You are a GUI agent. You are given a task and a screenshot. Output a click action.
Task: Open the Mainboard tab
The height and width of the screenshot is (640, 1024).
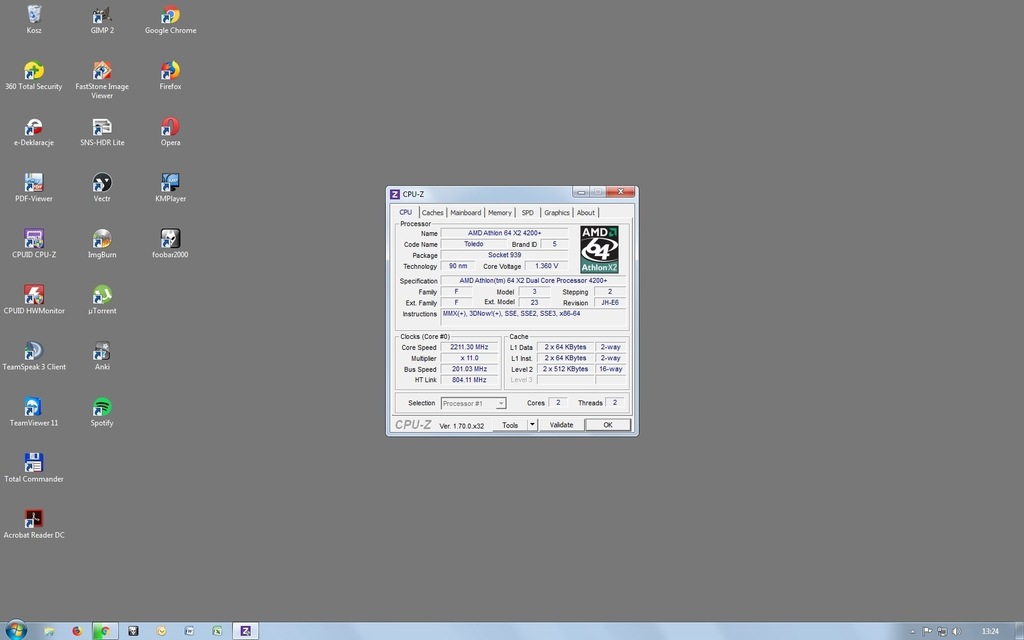[466, 213]
